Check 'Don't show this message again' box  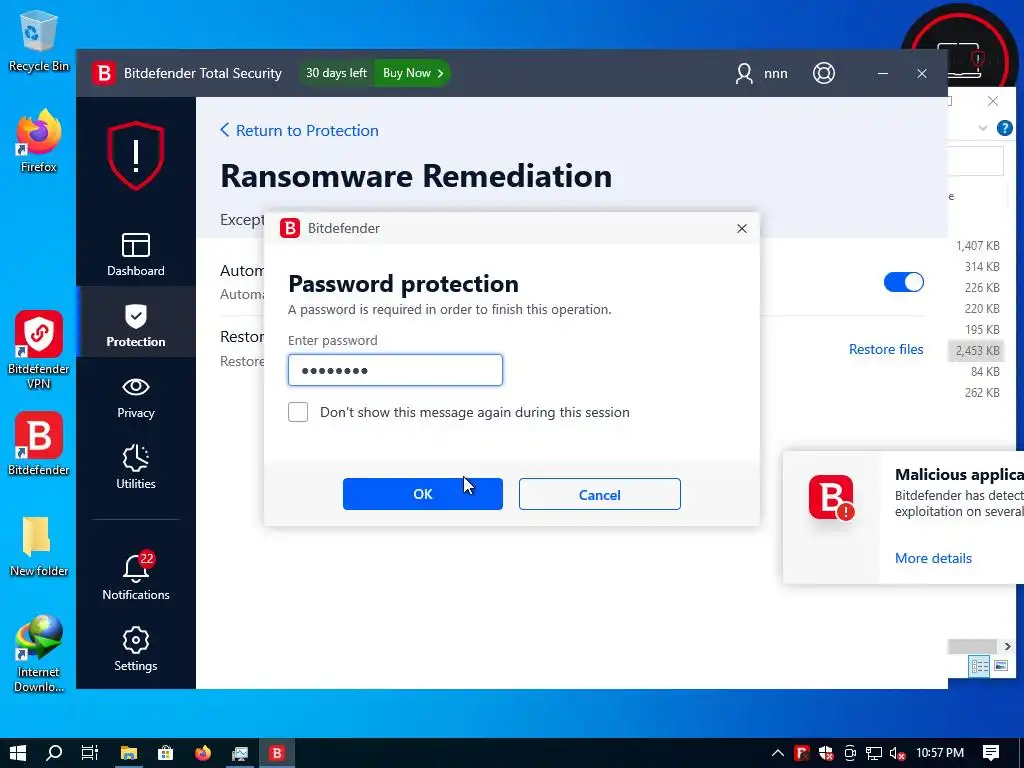(x=298, y=412)
